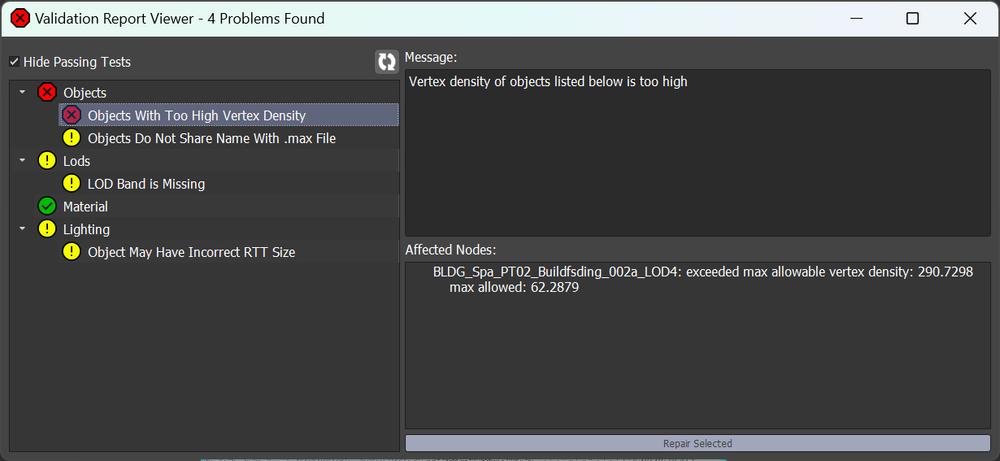
Task: Click inside the Message text area
Action: coord(698,152)
